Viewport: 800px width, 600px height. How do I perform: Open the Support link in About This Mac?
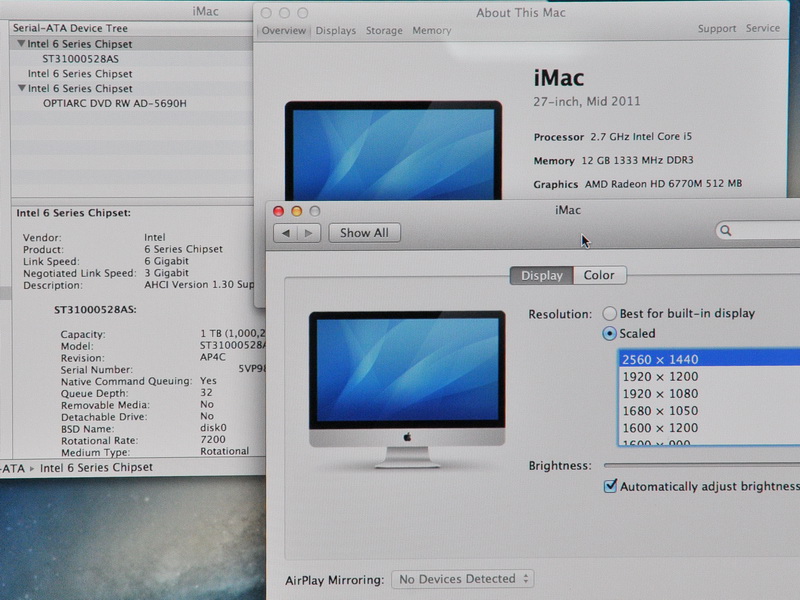click(x=717, y=29)
